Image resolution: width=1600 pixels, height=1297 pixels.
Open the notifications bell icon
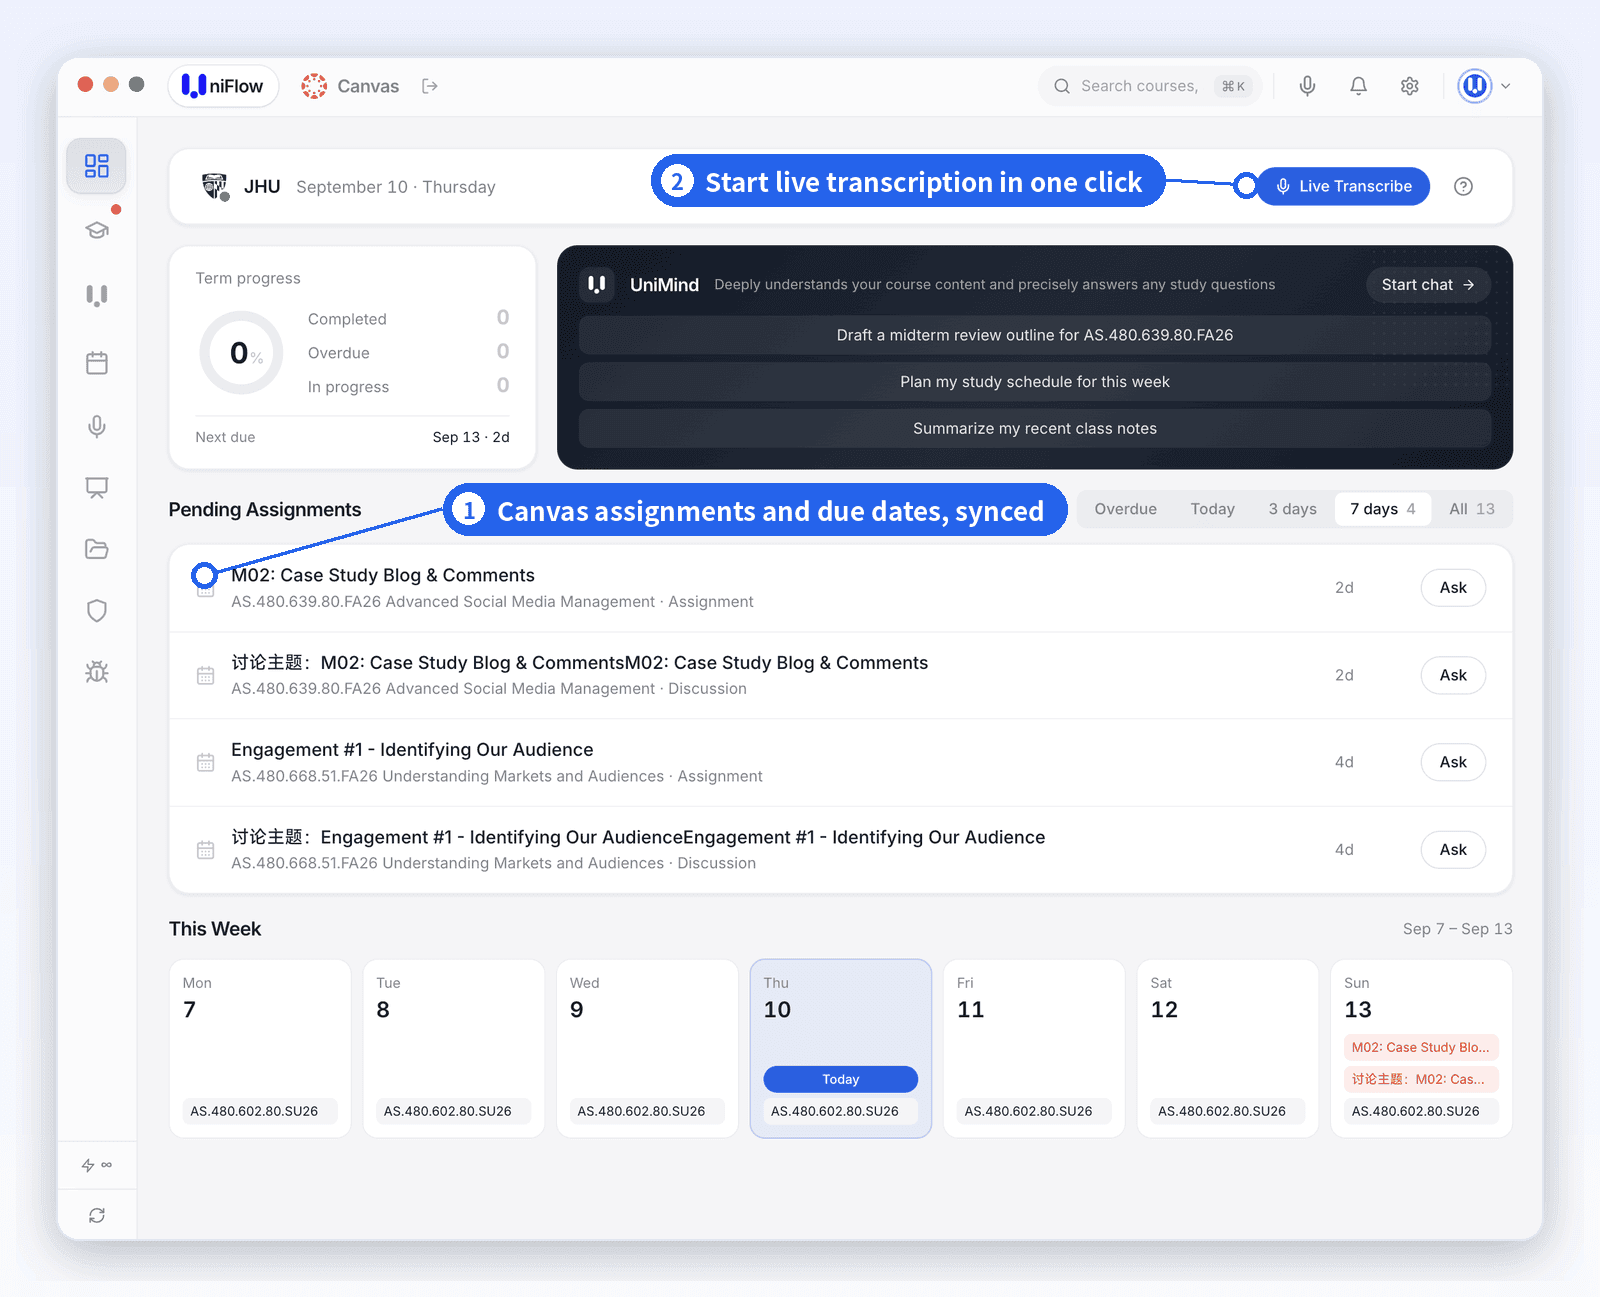point(1358,86)
